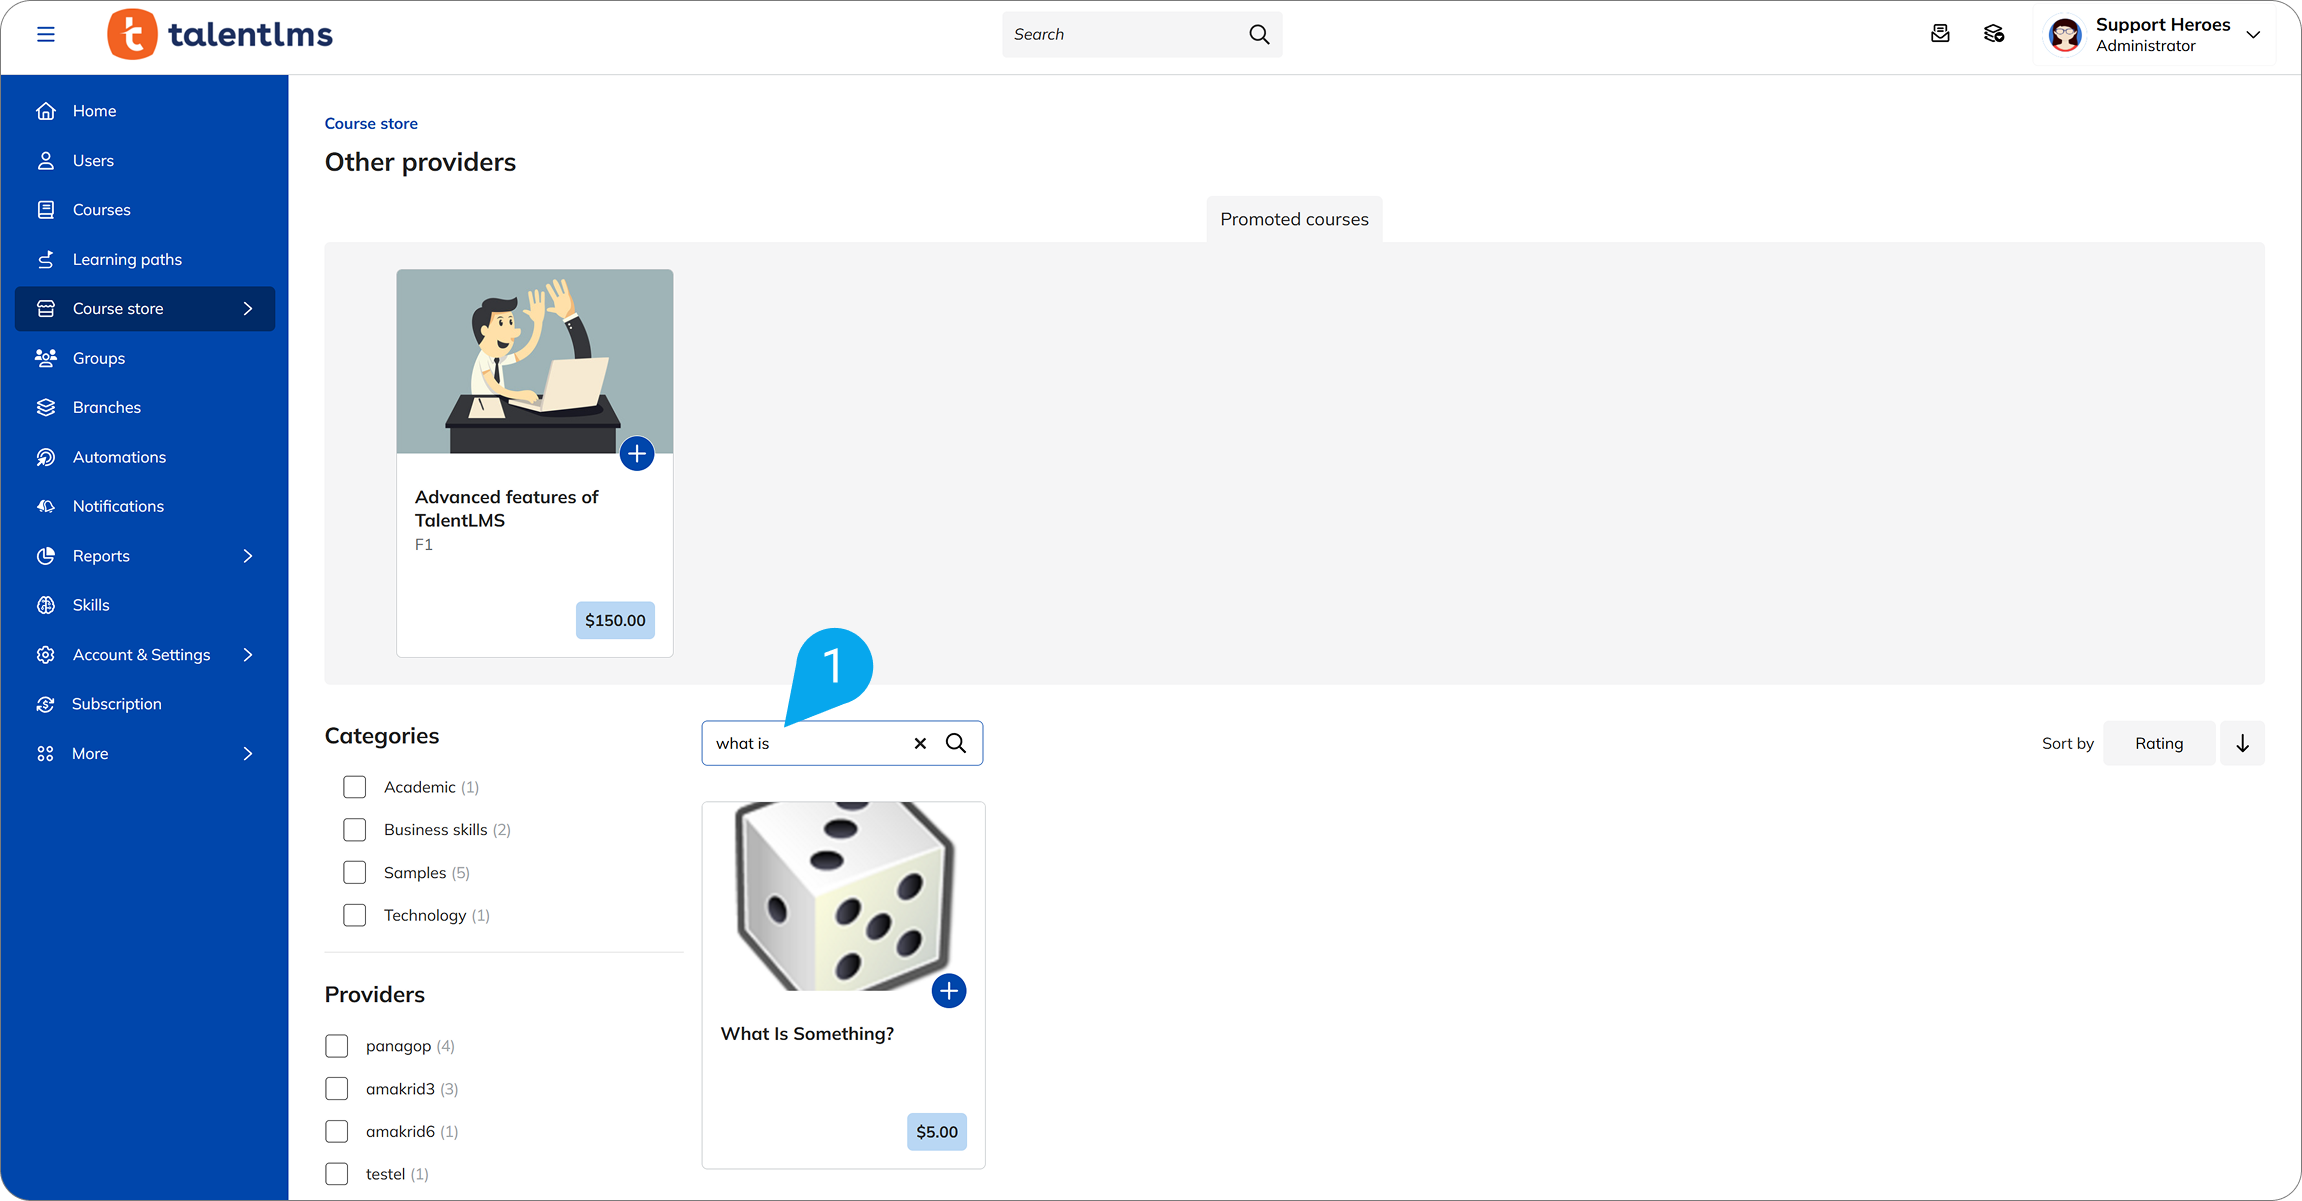Click the search magnifier in top bar
This screenshot has width=2302, height=1201.
(1259, 34)
